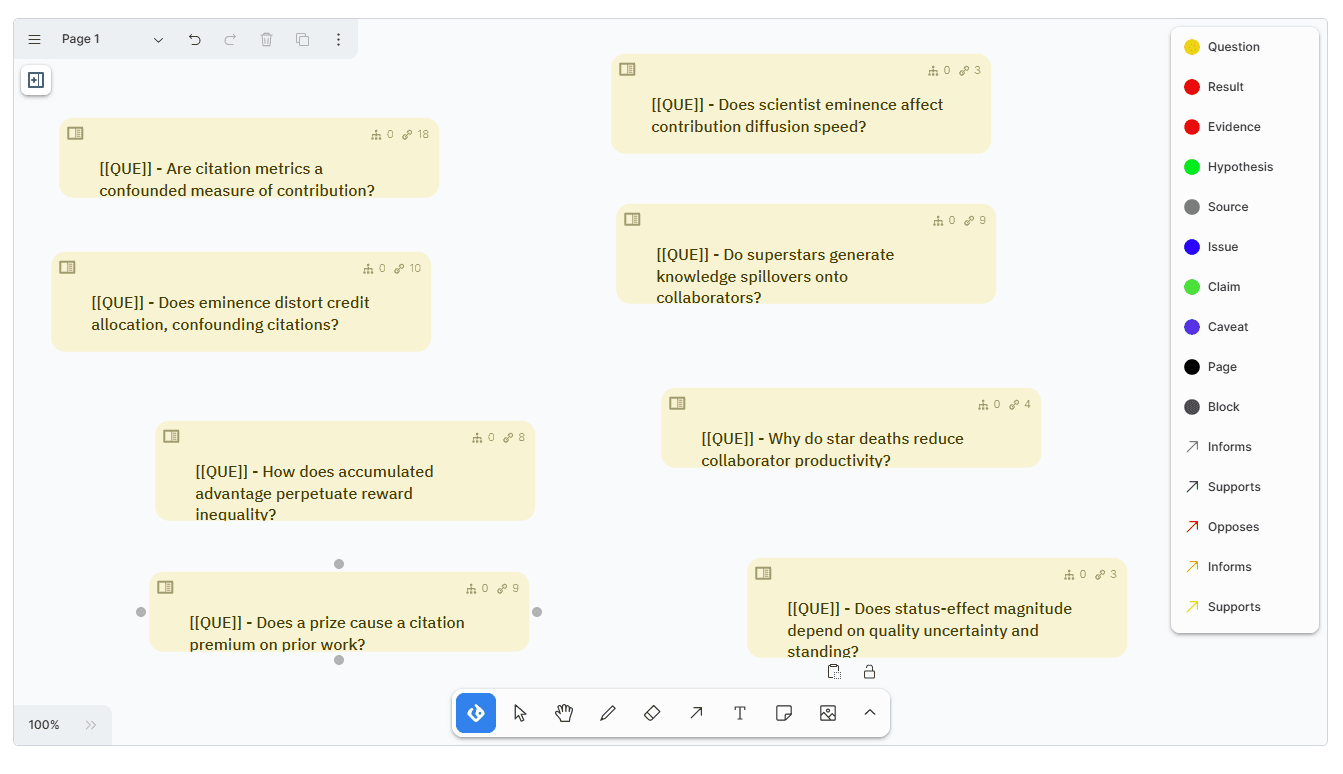Expand the Page 1 dropdown
The image size is (1343, 774).
coord(112,39)
